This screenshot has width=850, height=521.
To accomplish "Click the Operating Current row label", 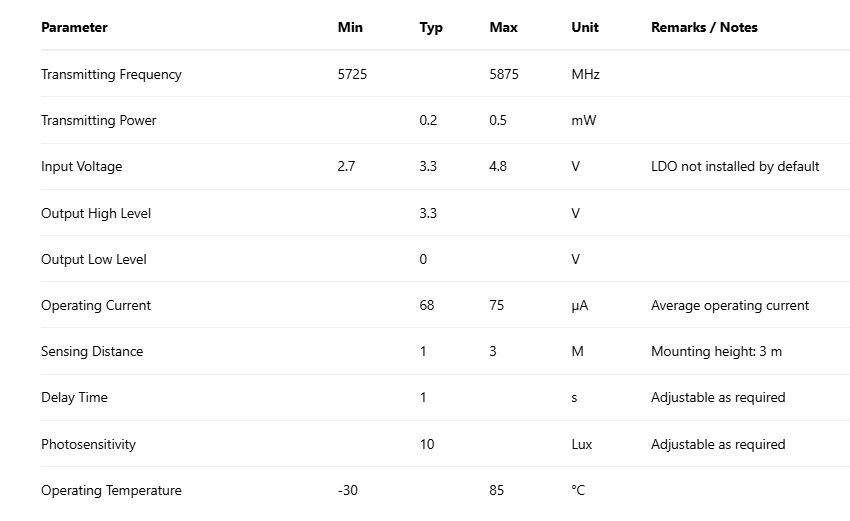I will point(96,305).
